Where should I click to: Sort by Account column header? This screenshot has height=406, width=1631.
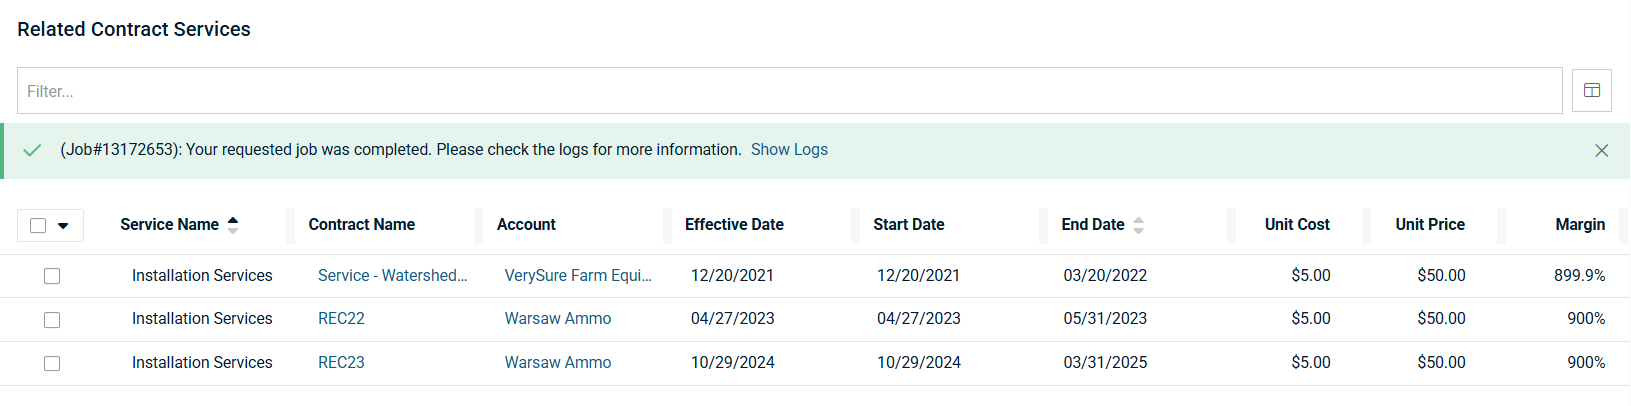click(526, 225)
